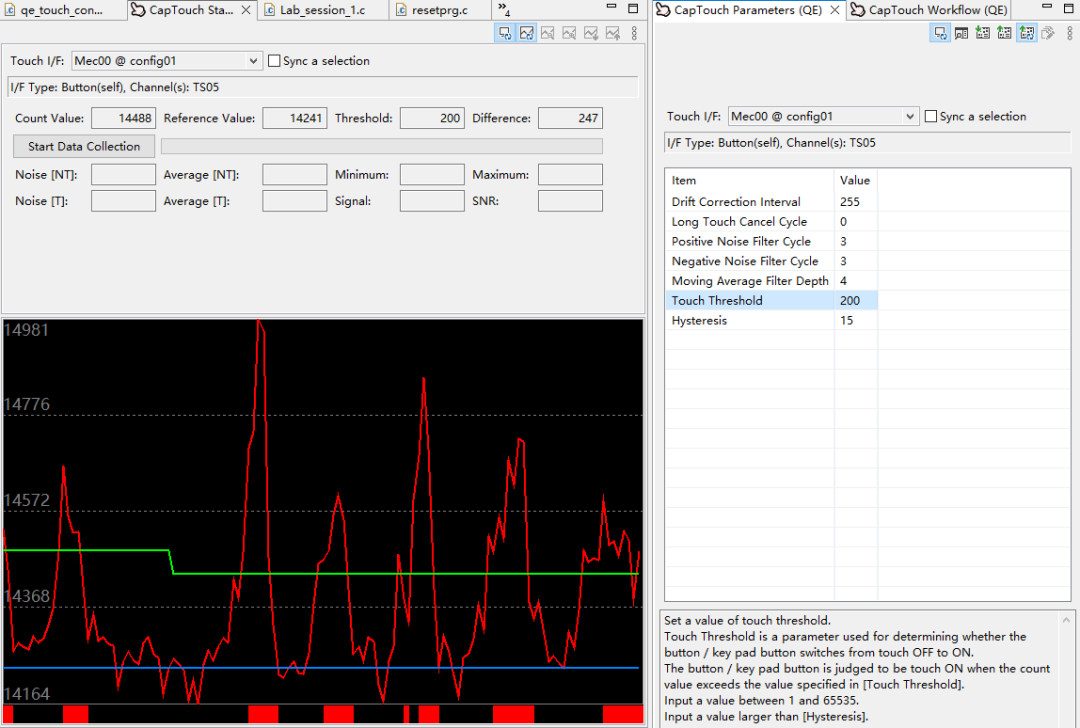Click the Start Data Collection button
This screenshot has width=1080, height=728.
[84, 146]
